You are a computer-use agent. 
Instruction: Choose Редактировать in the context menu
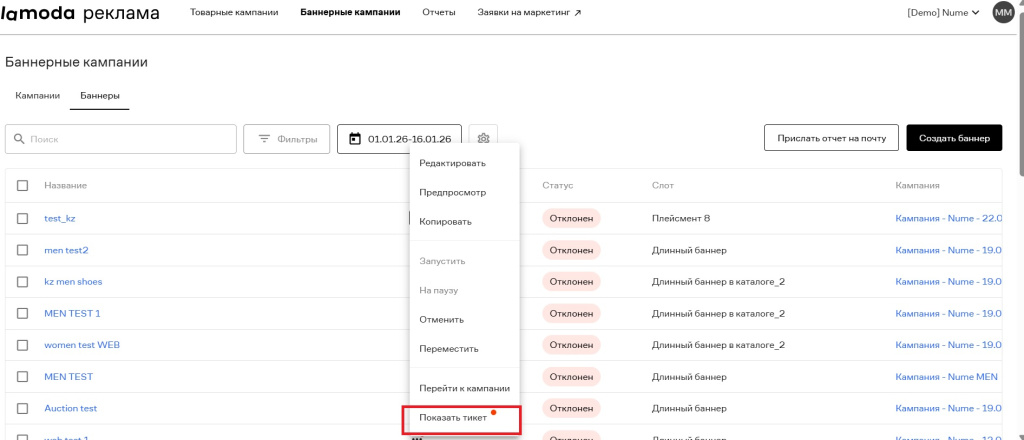pos(453,163)
